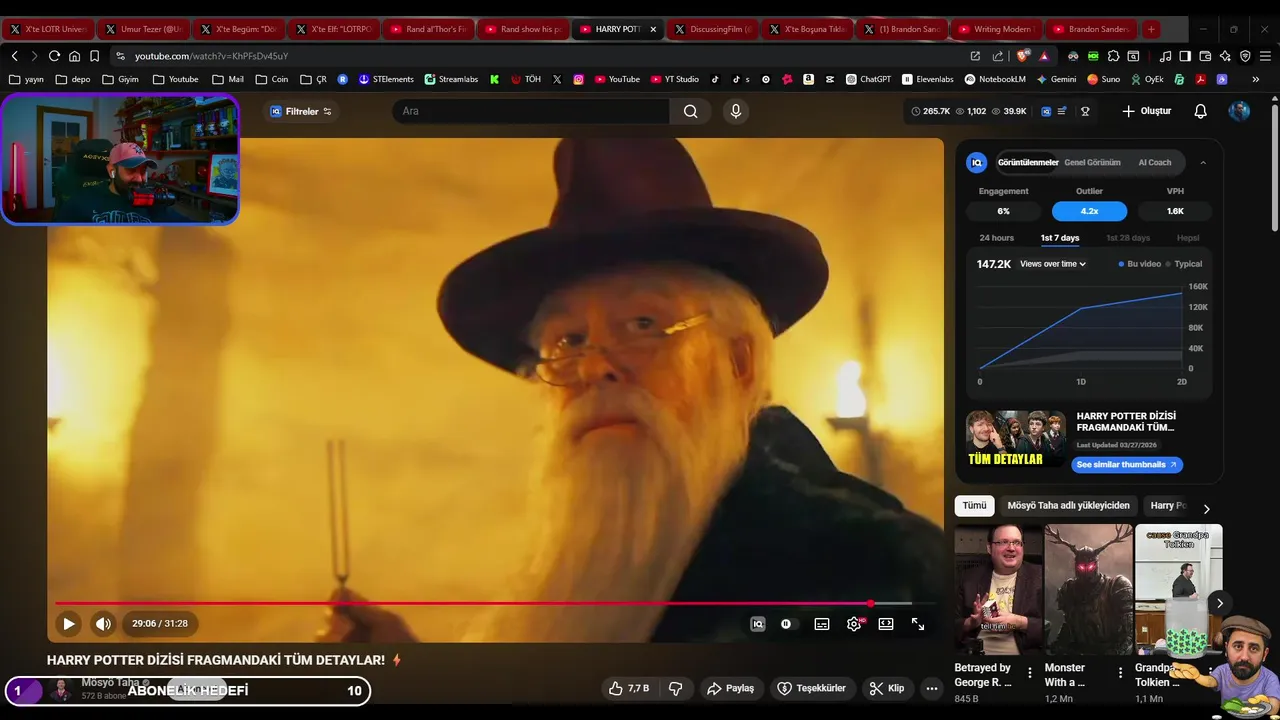Open YT Studio bookmark
The image size is (1280, 720).
point(675,79)
